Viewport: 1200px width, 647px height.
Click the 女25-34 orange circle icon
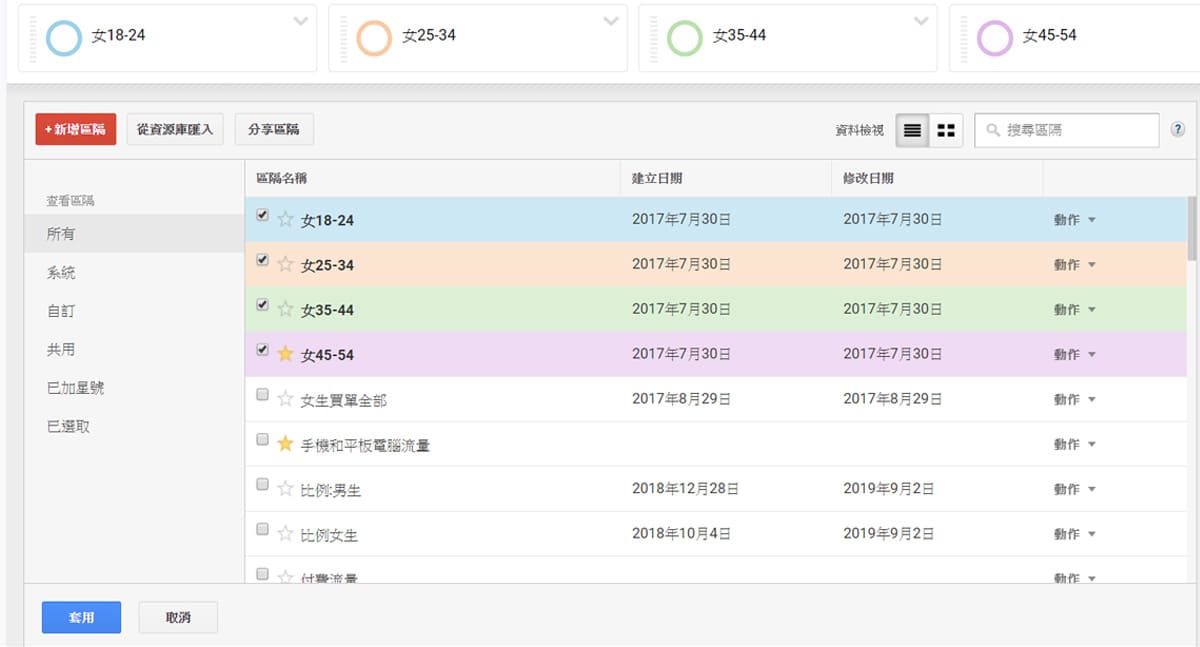[x=373, y=38]
